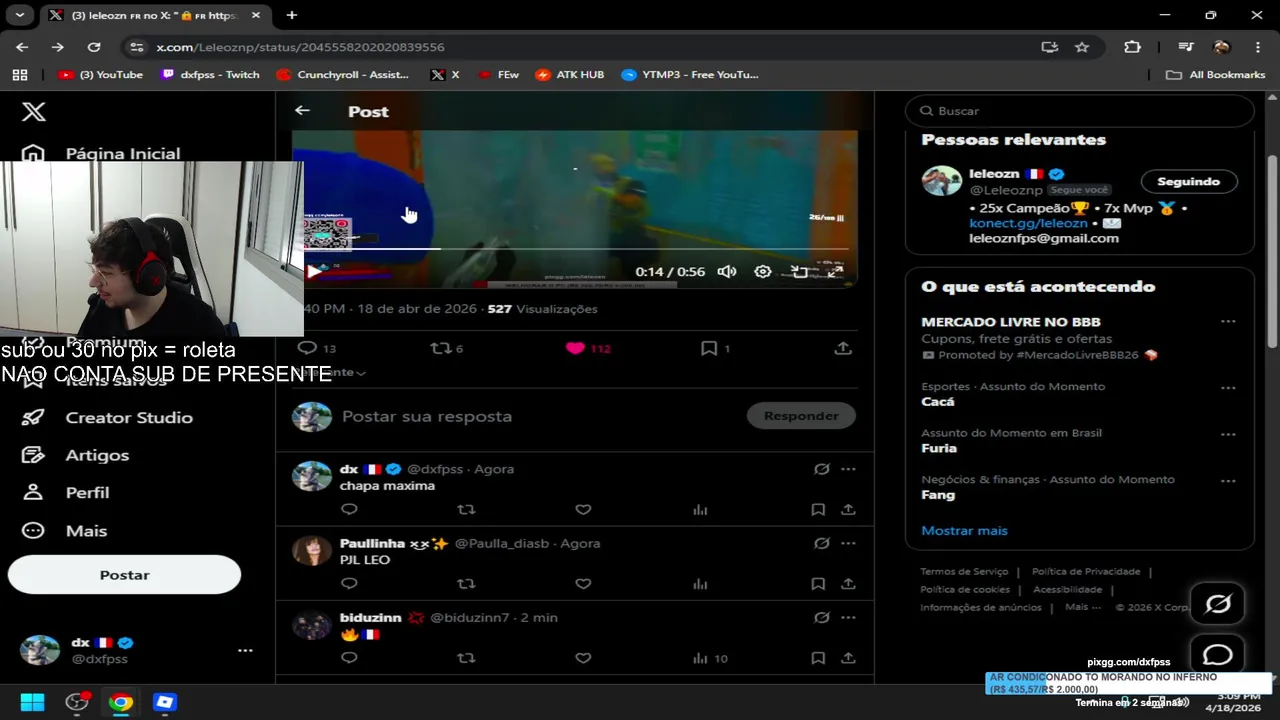Open floating Grok button

point(1217,604)
